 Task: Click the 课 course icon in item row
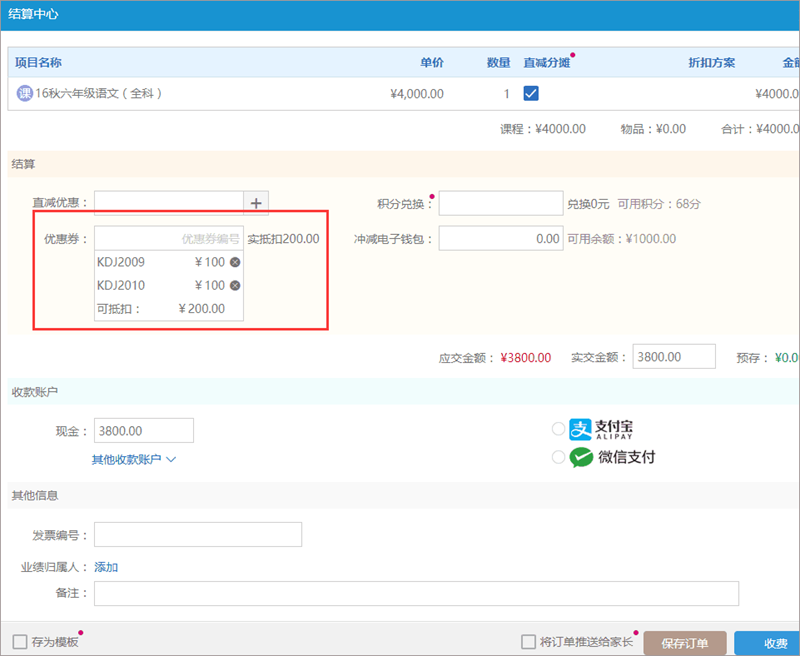click(x=25, y=94)
